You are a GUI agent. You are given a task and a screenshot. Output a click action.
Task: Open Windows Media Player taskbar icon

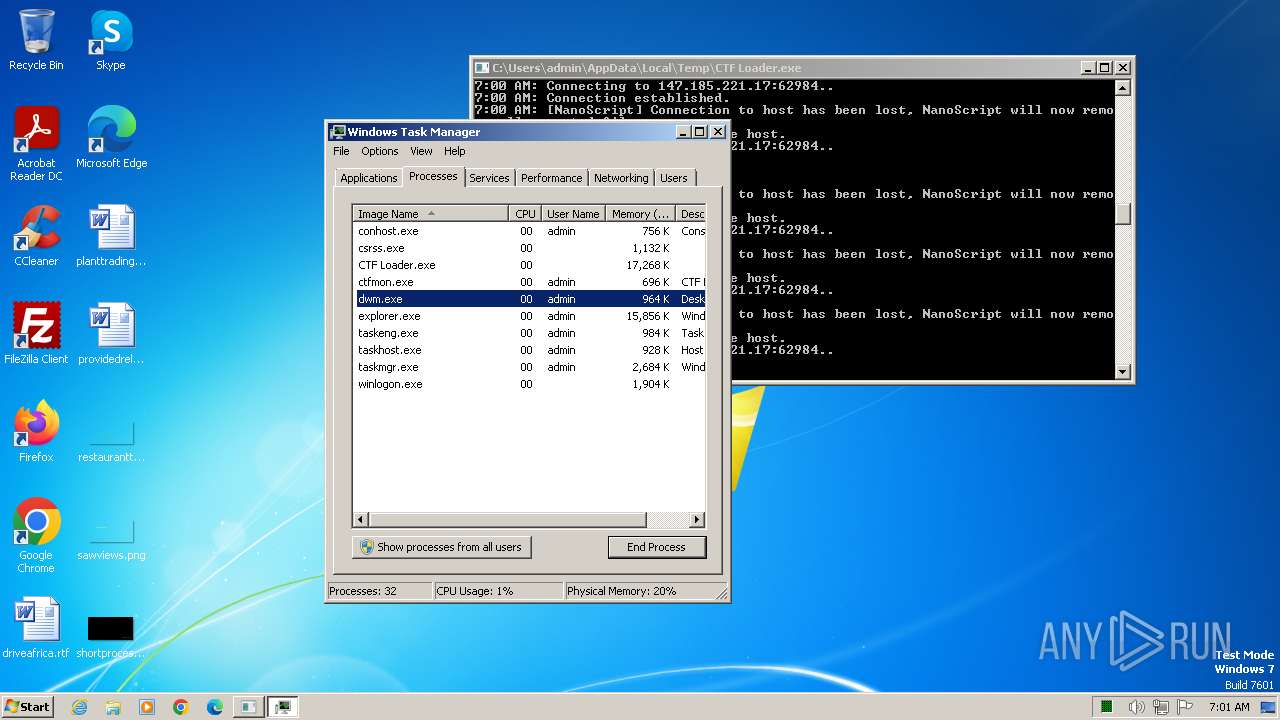point(147,707)
